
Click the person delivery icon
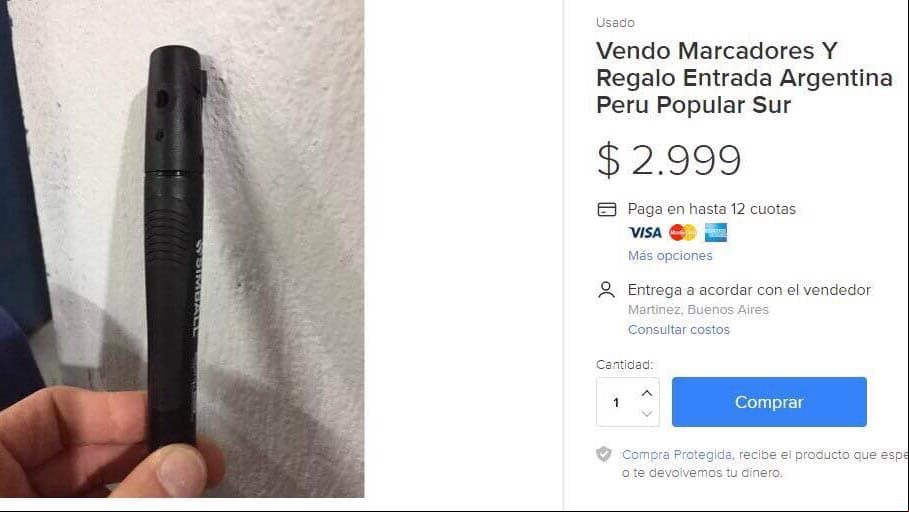coord(606,289)
